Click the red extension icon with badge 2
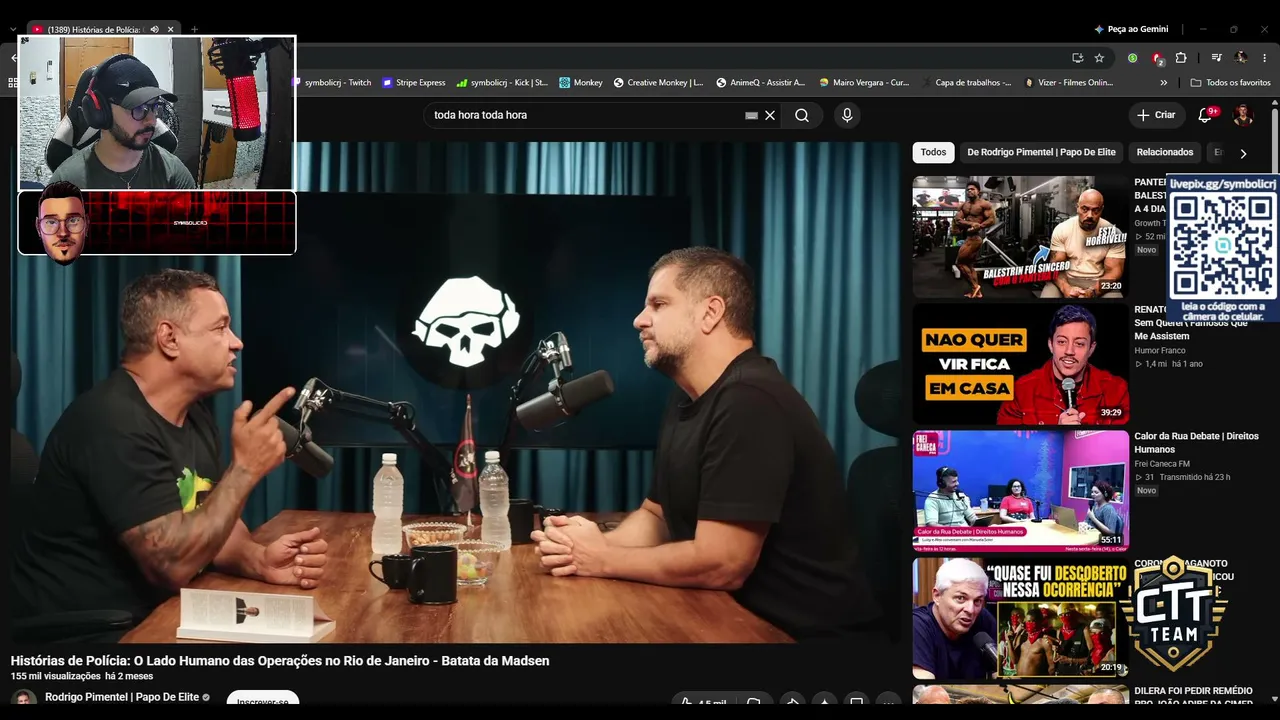1280x720 pixels. 1157,58
